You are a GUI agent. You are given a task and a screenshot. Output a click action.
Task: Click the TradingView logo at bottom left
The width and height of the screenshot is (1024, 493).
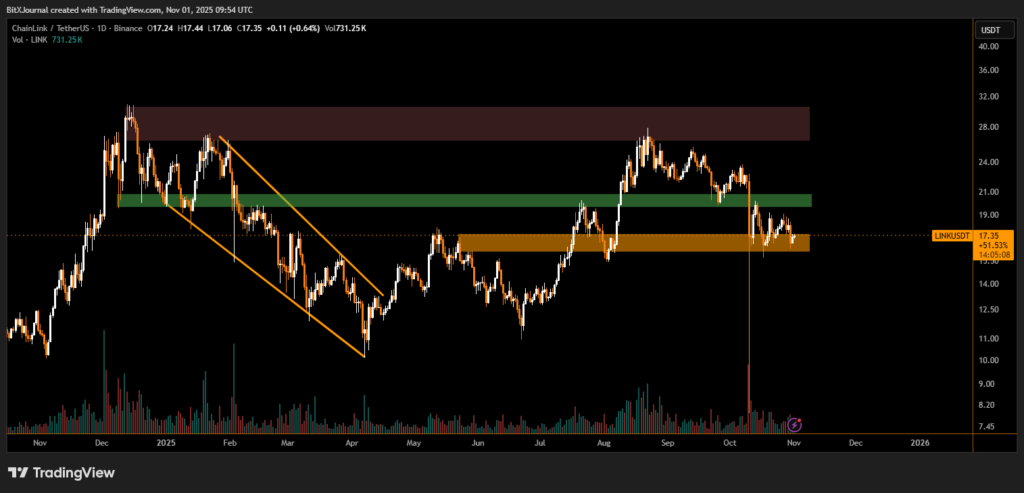pyautogui.click(x=62, y=472)
